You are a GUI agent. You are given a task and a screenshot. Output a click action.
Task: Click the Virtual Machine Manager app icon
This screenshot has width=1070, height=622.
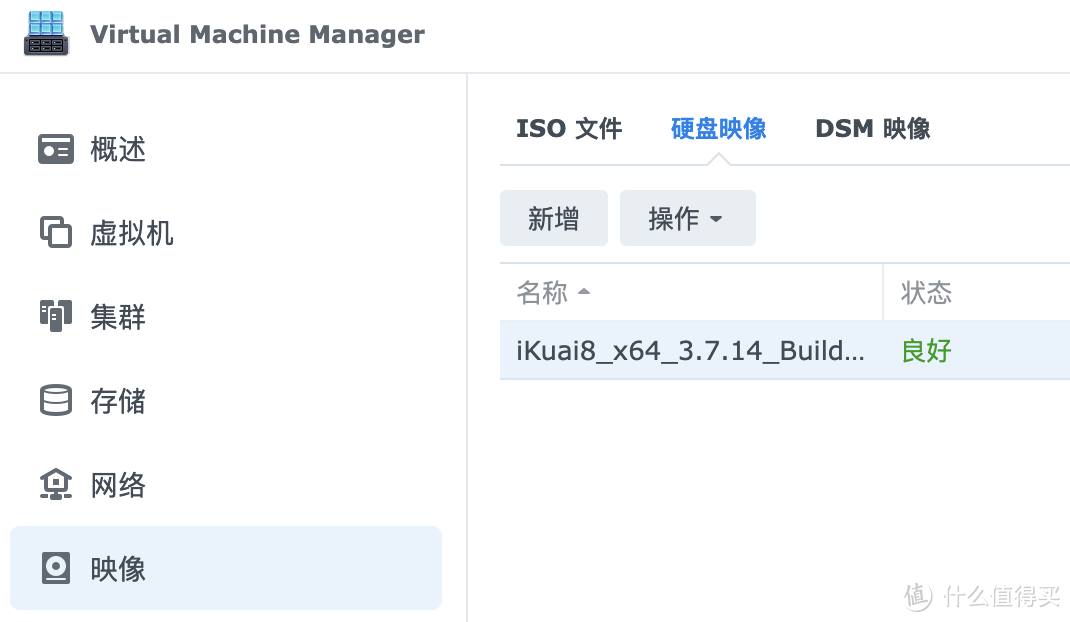point(46,34)
